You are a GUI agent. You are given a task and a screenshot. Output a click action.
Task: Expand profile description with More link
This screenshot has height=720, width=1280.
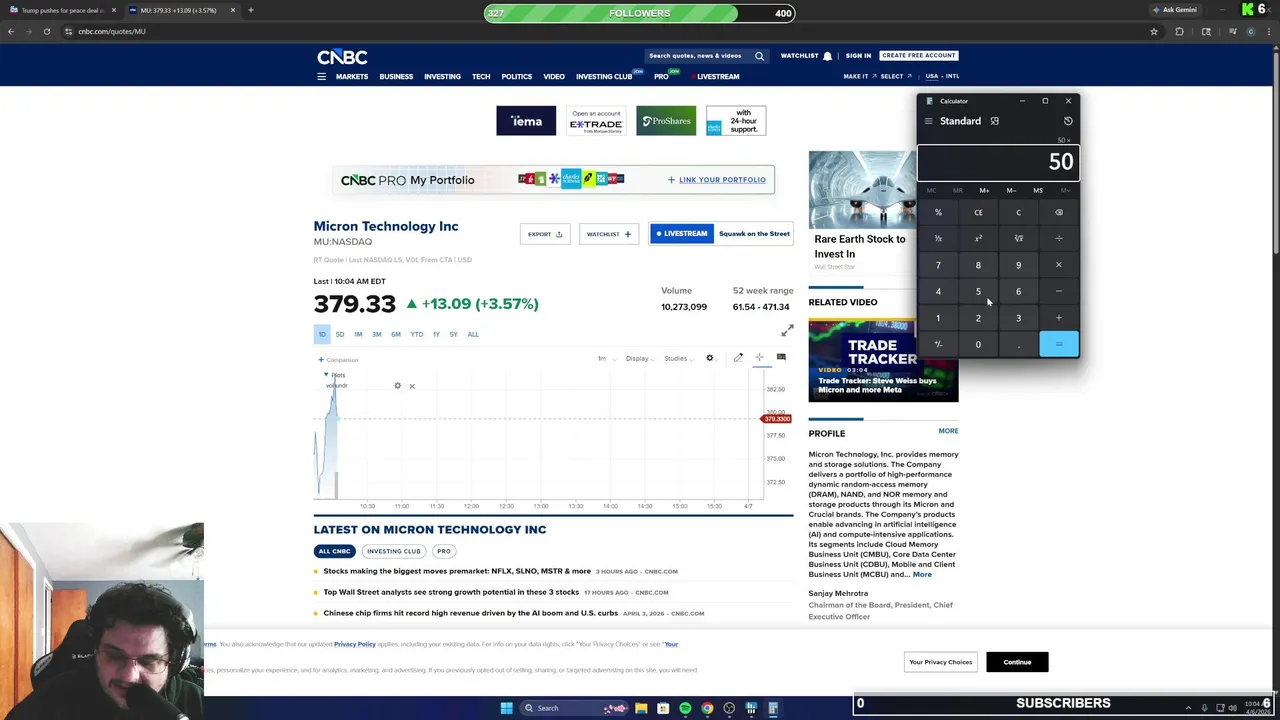click(922, 574)
